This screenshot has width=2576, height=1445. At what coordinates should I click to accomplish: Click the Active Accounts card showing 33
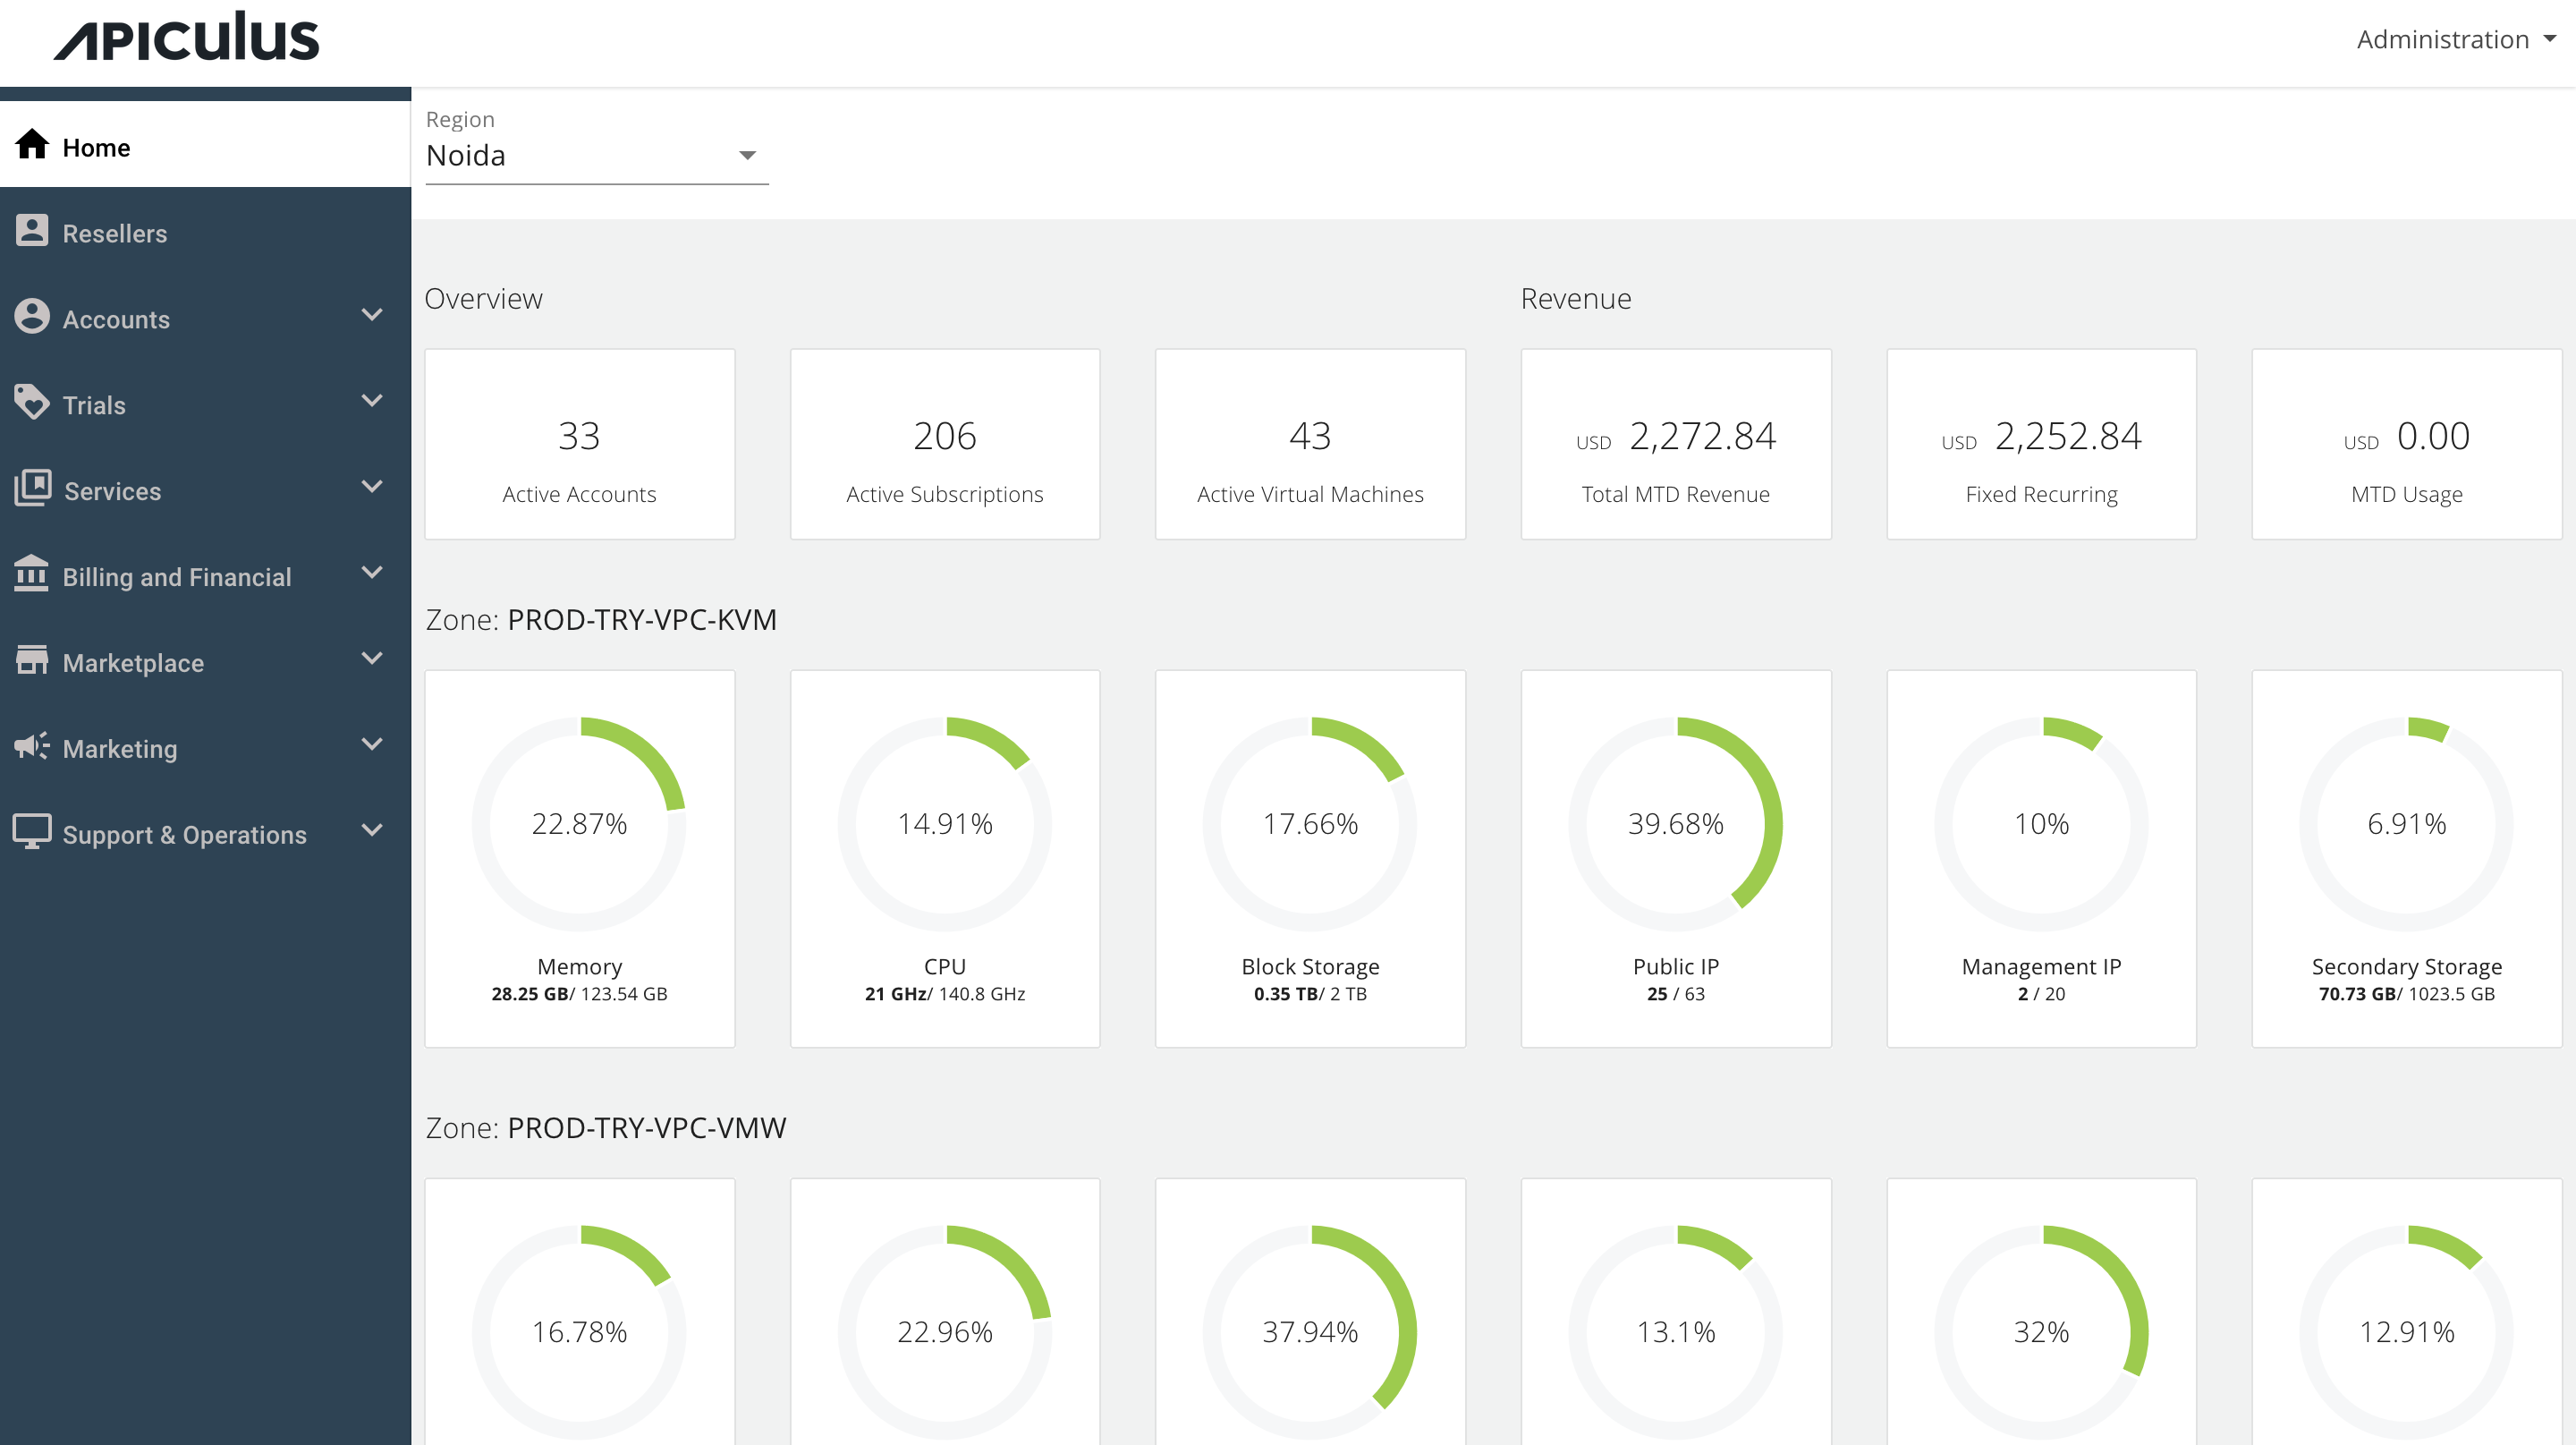[x=579, y=444]
